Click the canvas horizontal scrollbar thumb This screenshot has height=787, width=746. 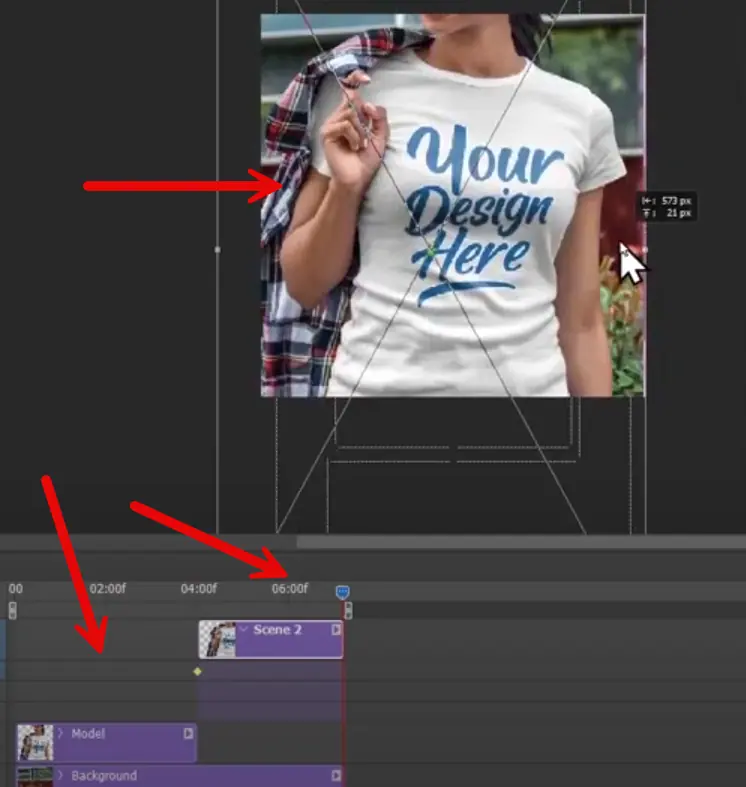coord(521,542)
